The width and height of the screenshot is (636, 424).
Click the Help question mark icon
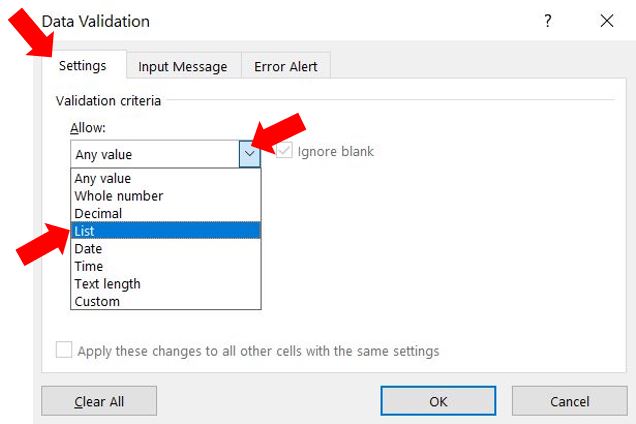(547, 20)
